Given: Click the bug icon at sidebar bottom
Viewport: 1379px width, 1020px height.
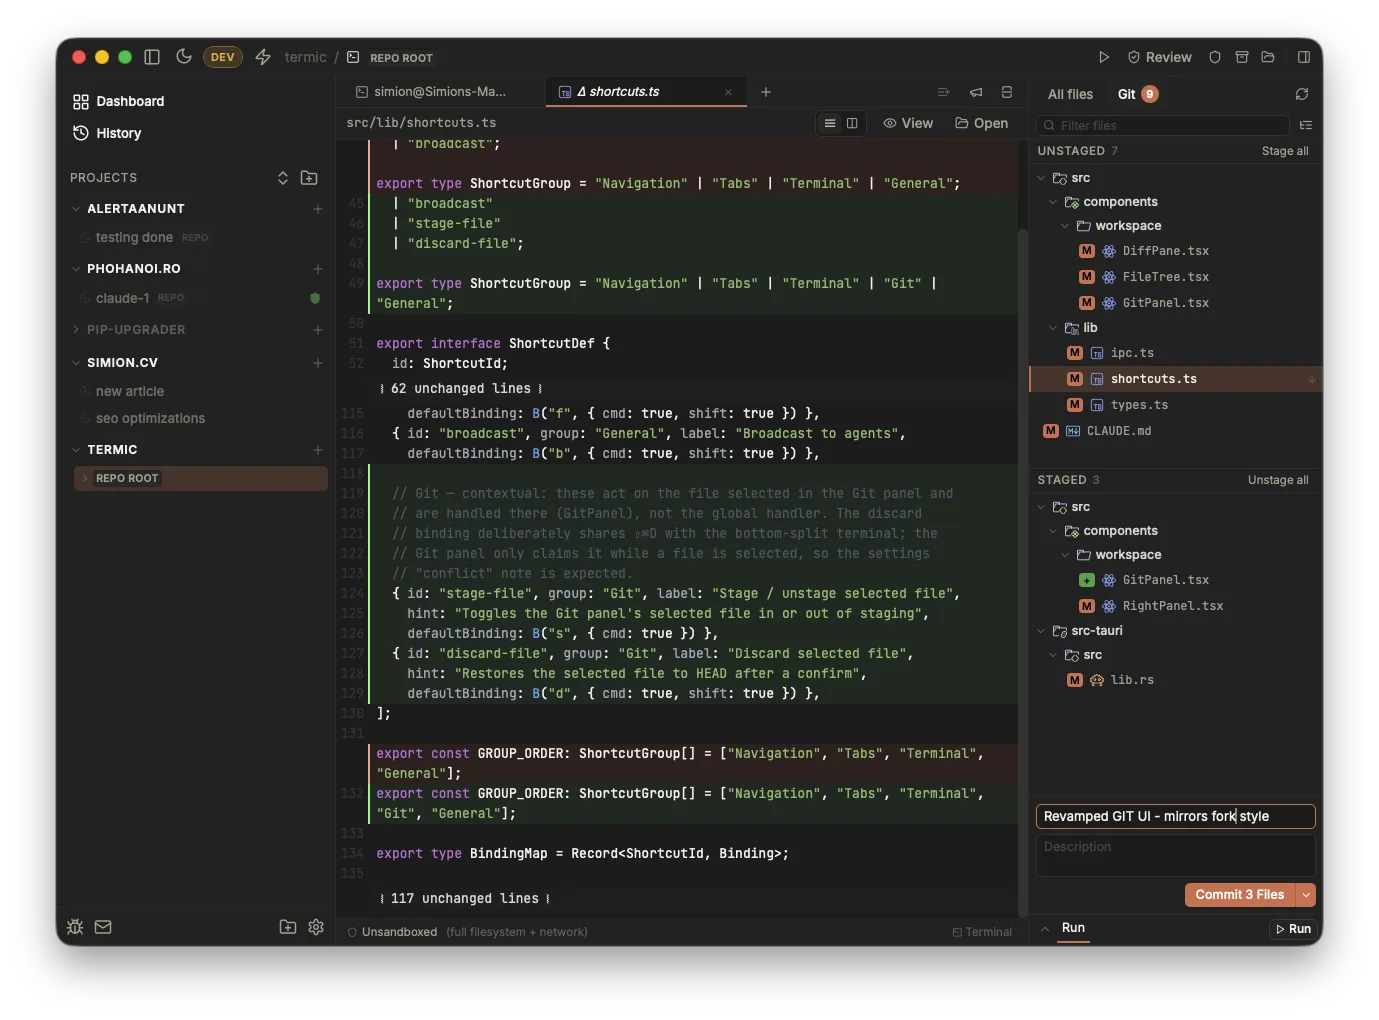Looking at the screenshot, I should (x=75, y=927).
